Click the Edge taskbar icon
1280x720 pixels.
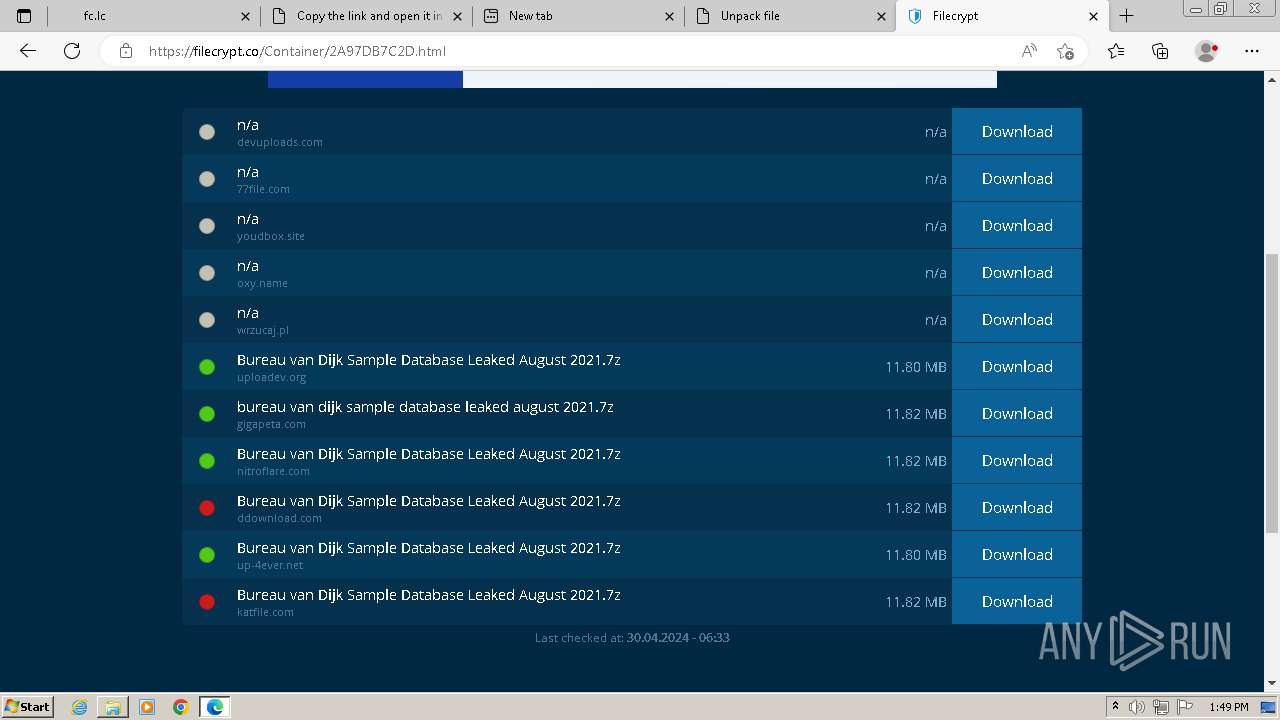tap(215, 707)
